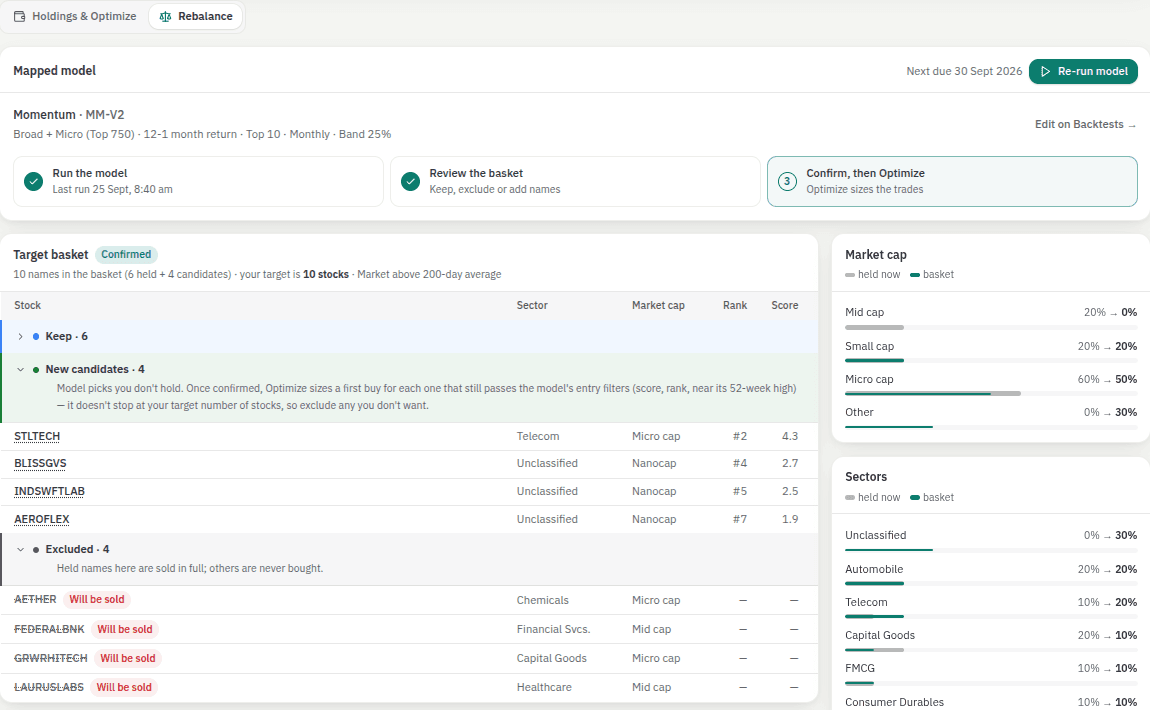Click the Will be sold badge for GRWRHITECH
1150x710 pixels.
[x=128, y=658]
